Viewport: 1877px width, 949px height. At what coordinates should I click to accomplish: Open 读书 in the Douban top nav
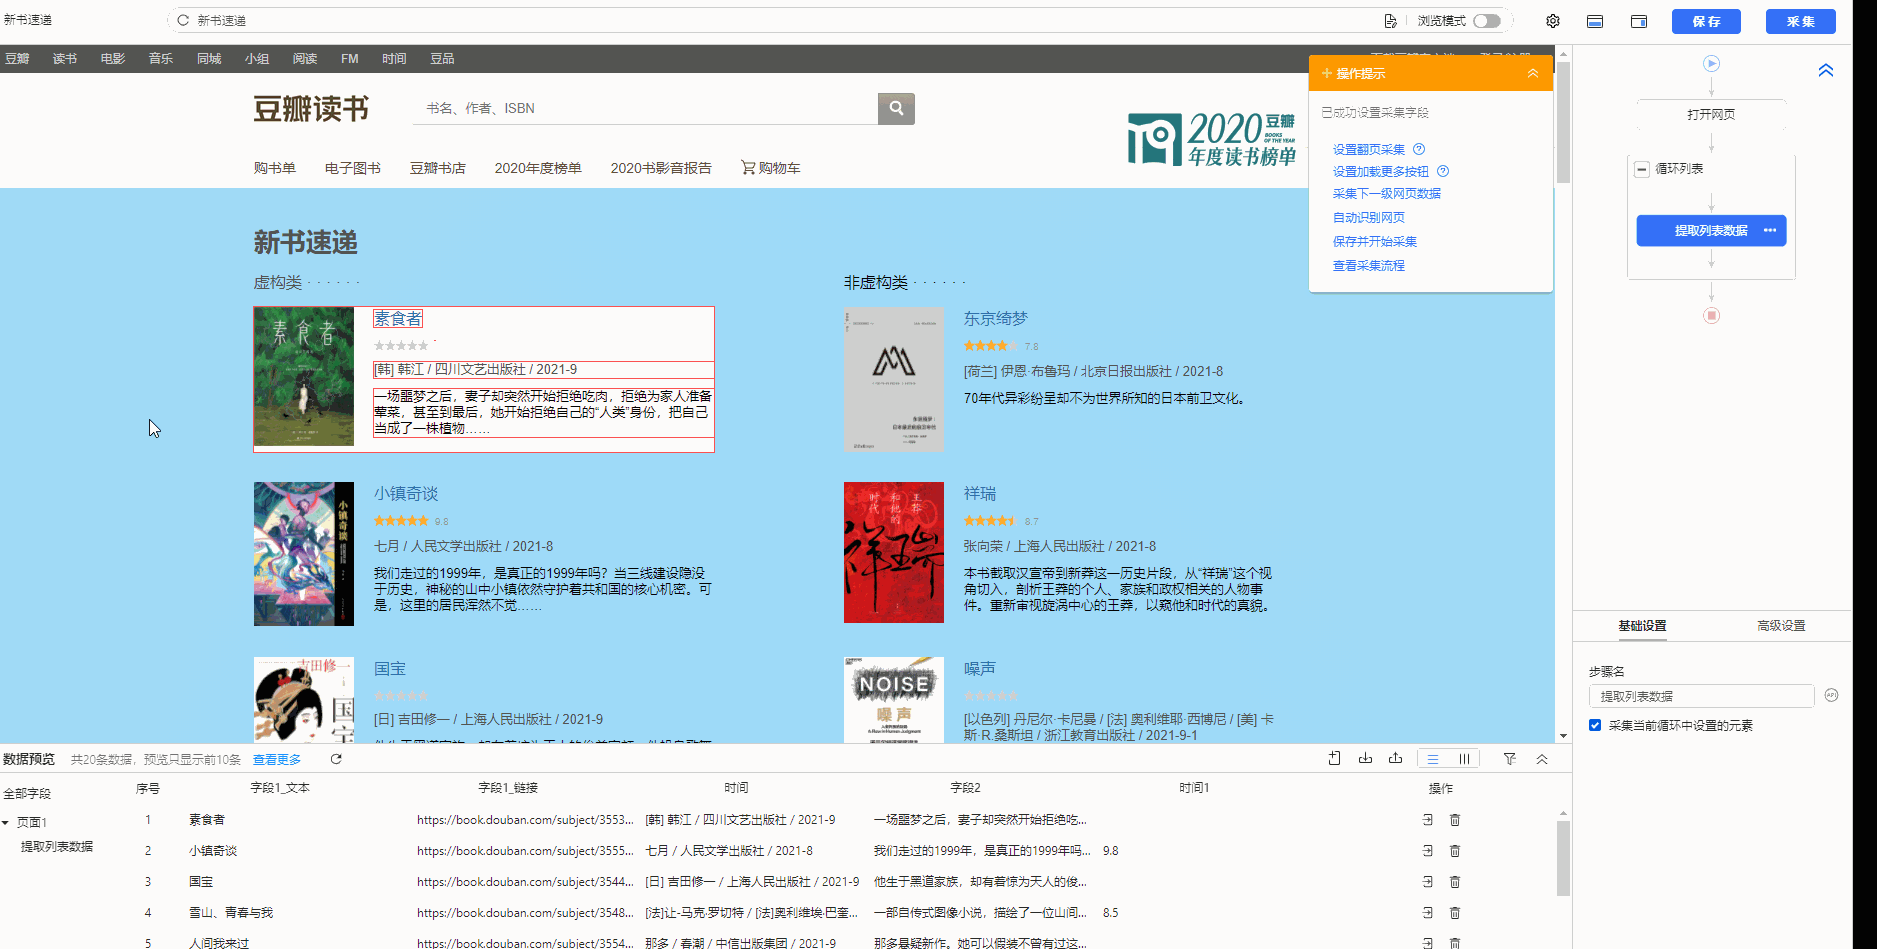(x=65, y=58)
